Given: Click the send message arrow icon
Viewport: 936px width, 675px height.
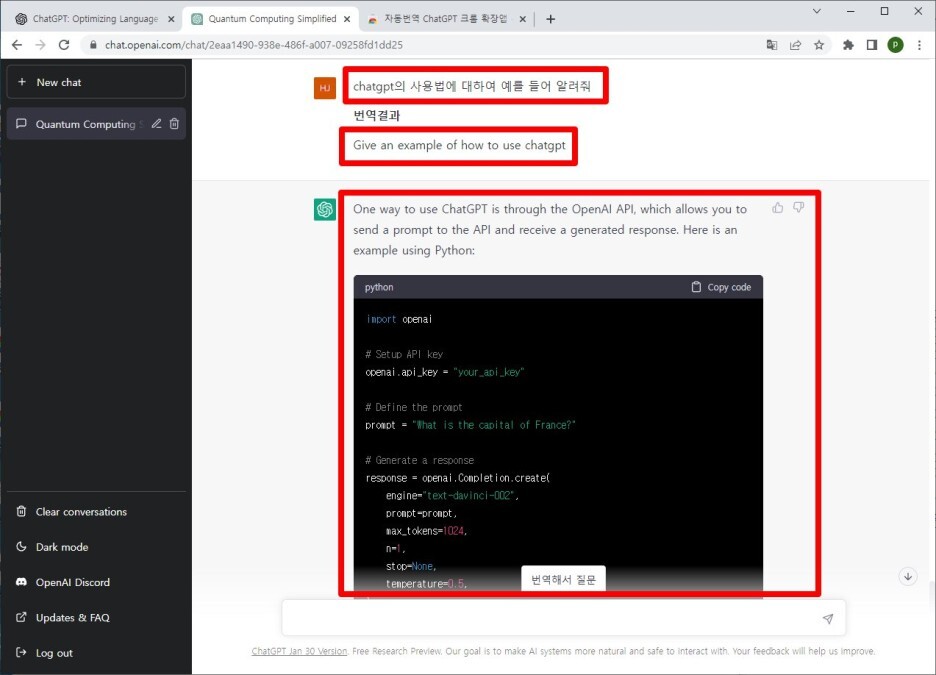Looking at the screenshot, I should [827, 619].
